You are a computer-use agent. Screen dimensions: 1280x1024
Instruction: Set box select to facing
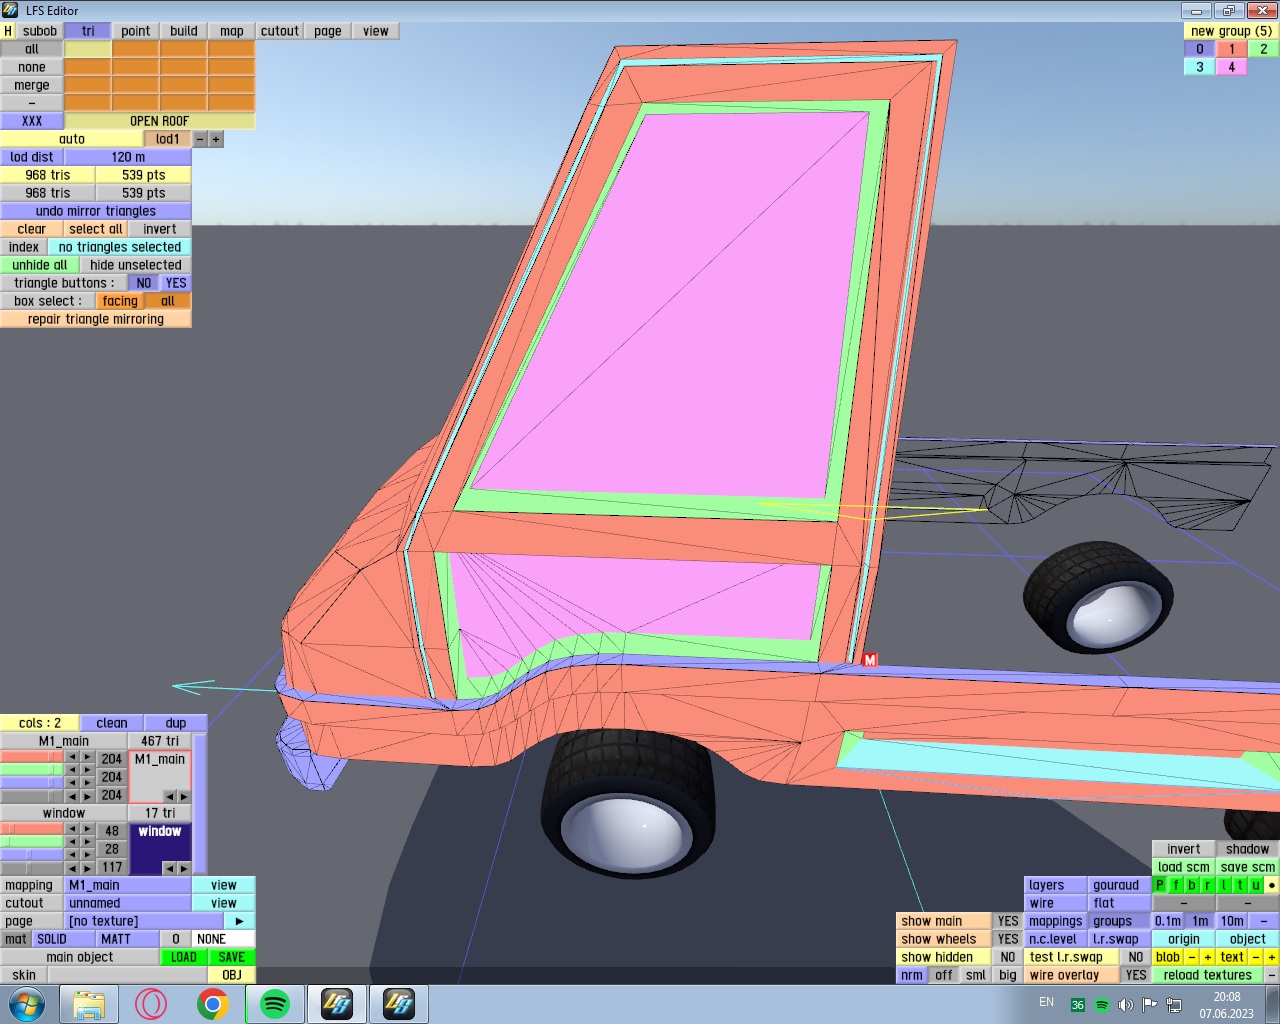(120, 301)
